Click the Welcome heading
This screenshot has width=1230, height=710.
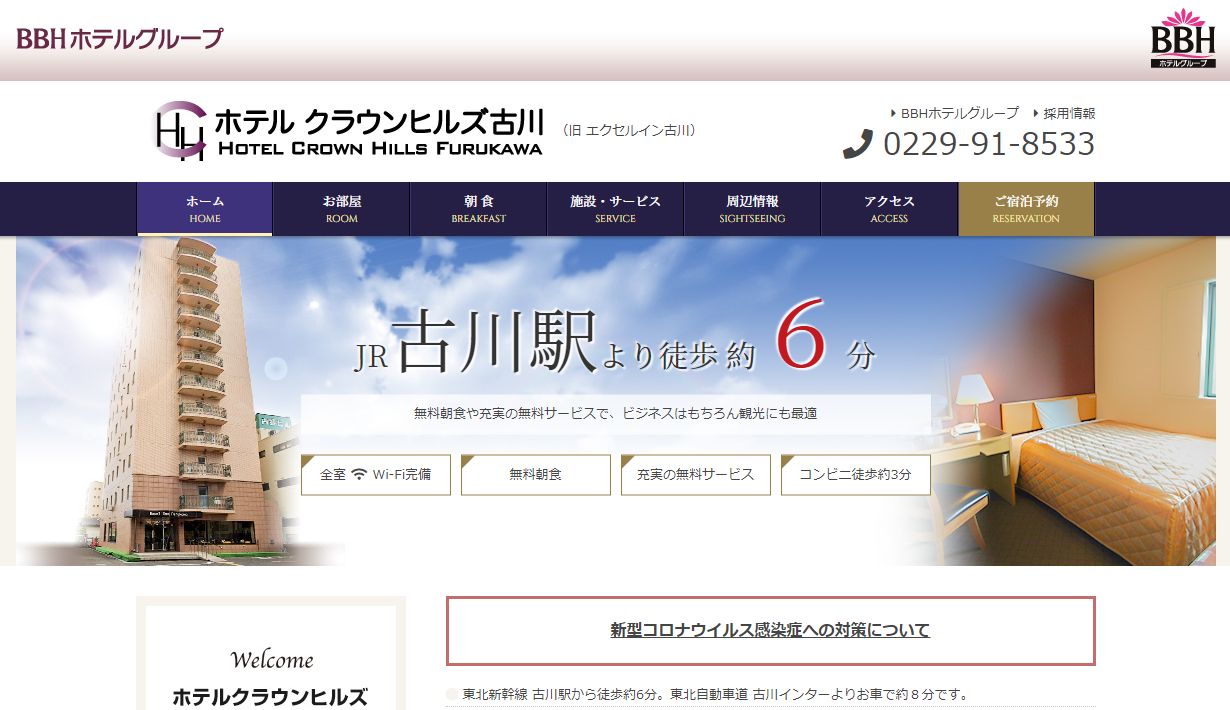[x=271, y=660]
